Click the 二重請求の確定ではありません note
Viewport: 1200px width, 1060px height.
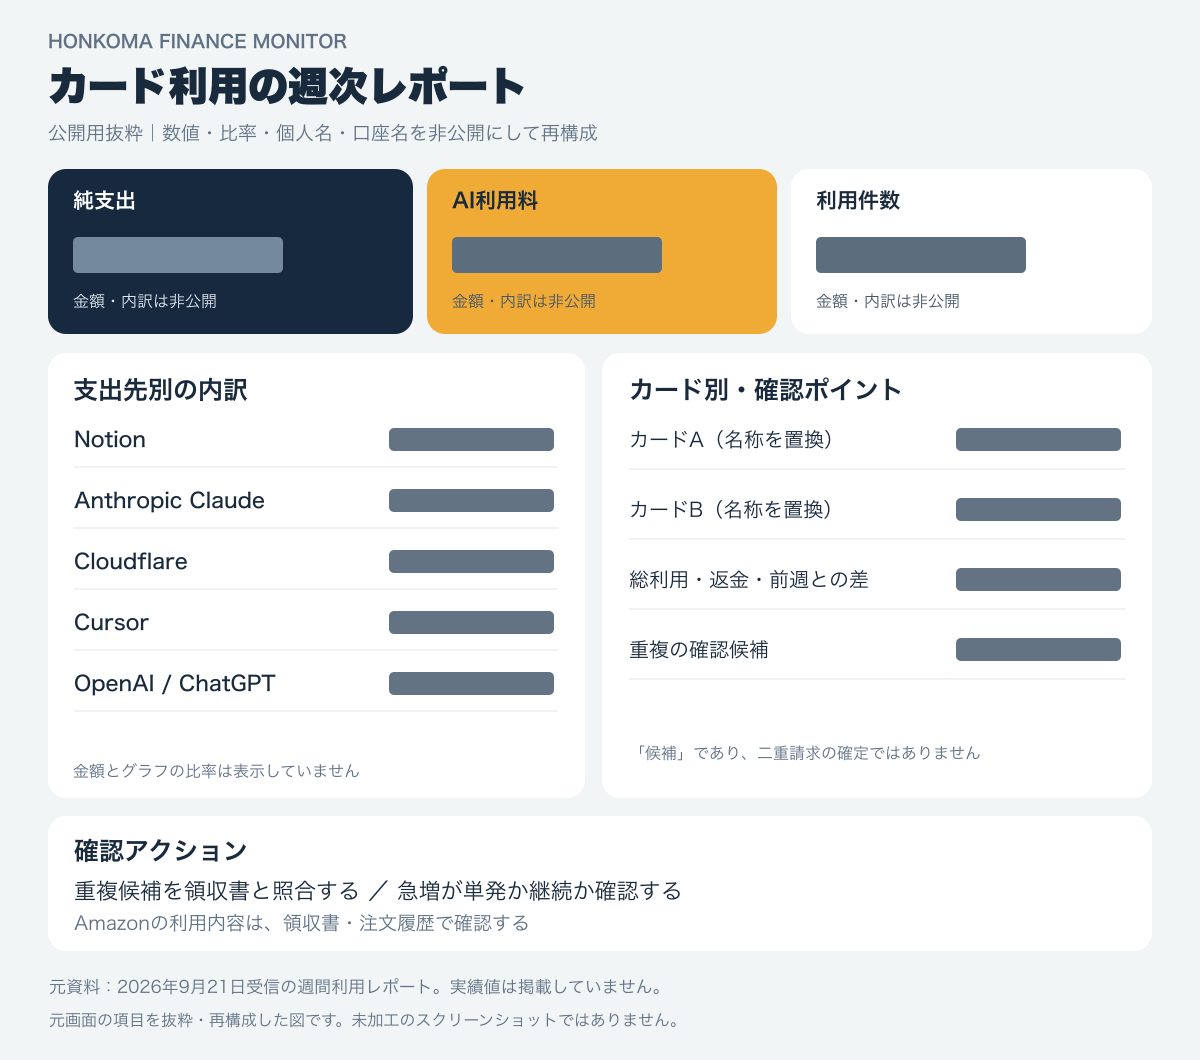[x=808, y=753]
